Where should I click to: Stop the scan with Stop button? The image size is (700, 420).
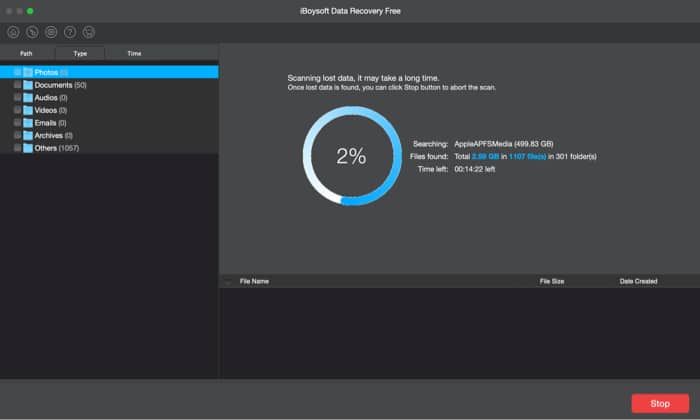click(660, 403)
